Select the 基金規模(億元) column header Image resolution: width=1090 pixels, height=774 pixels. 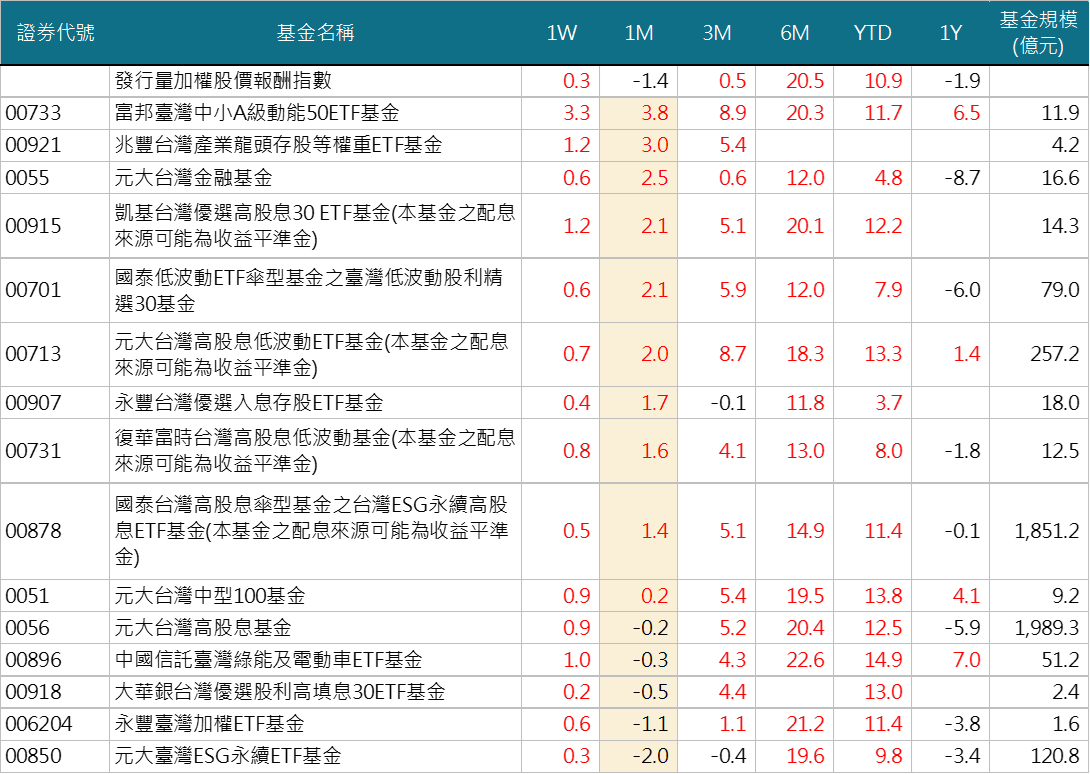click(1039, 33)
